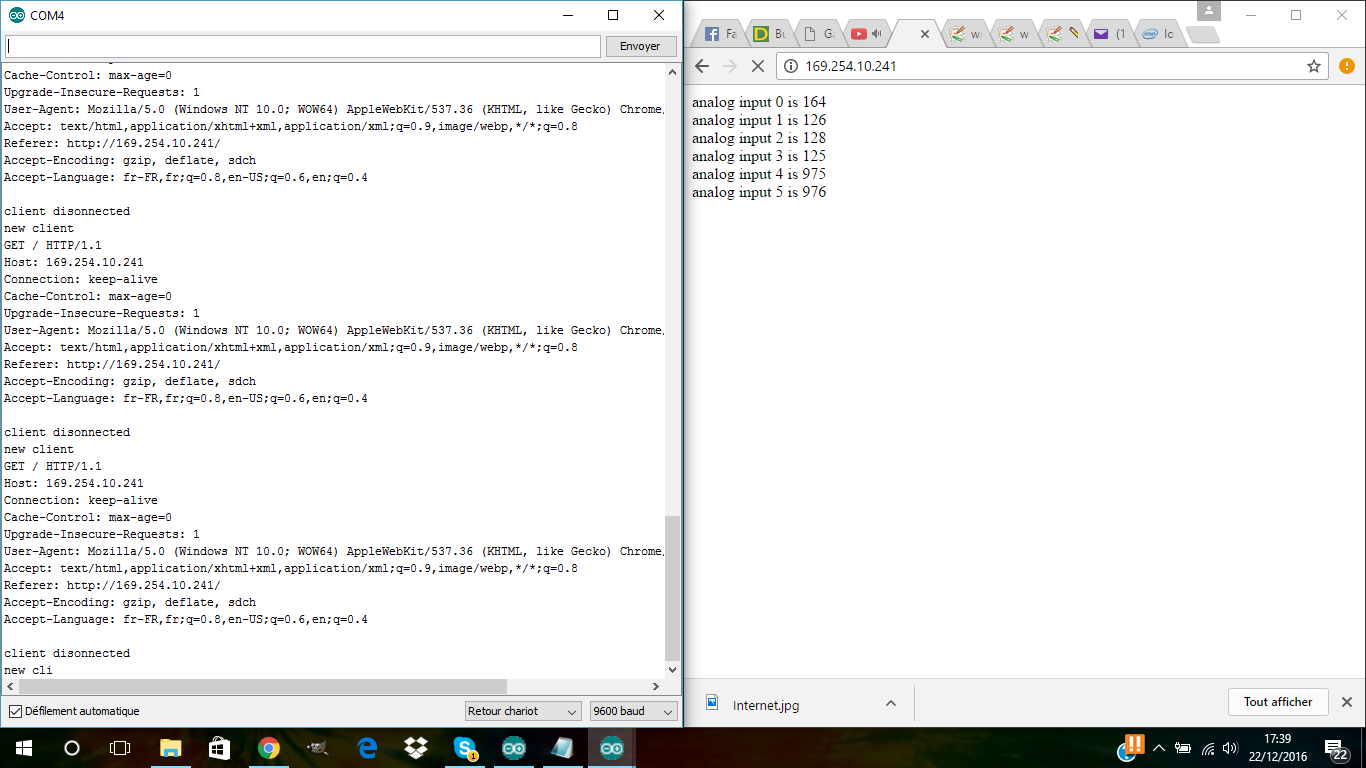This screenshot has width=1366, height=768.
Task: Switch to the YouTube tab
Action: (865, 34)
